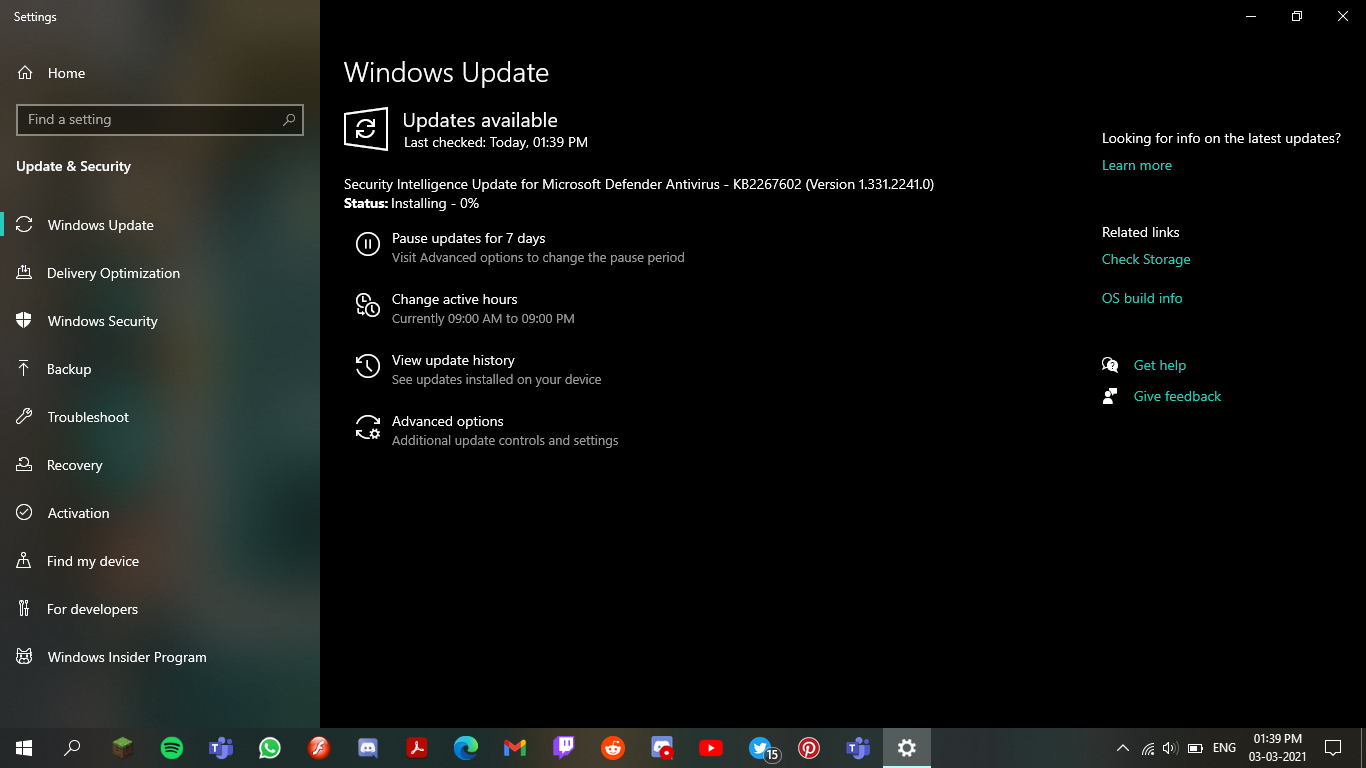Open the OS build info link
The height and width of the screenshot is (768, 1366).
1142,298
